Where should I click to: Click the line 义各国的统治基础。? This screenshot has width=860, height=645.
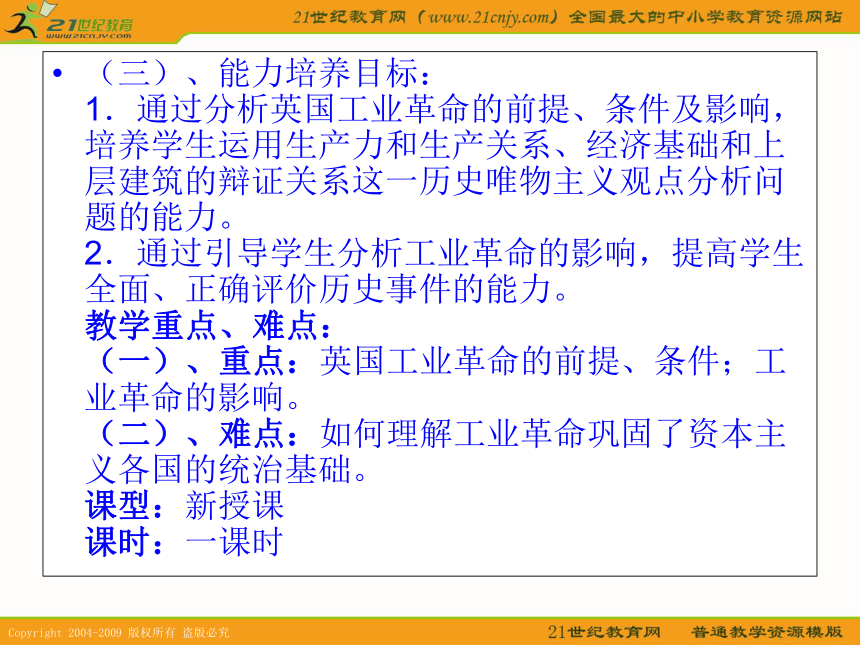pyautogui.click(x=227, y=469)
